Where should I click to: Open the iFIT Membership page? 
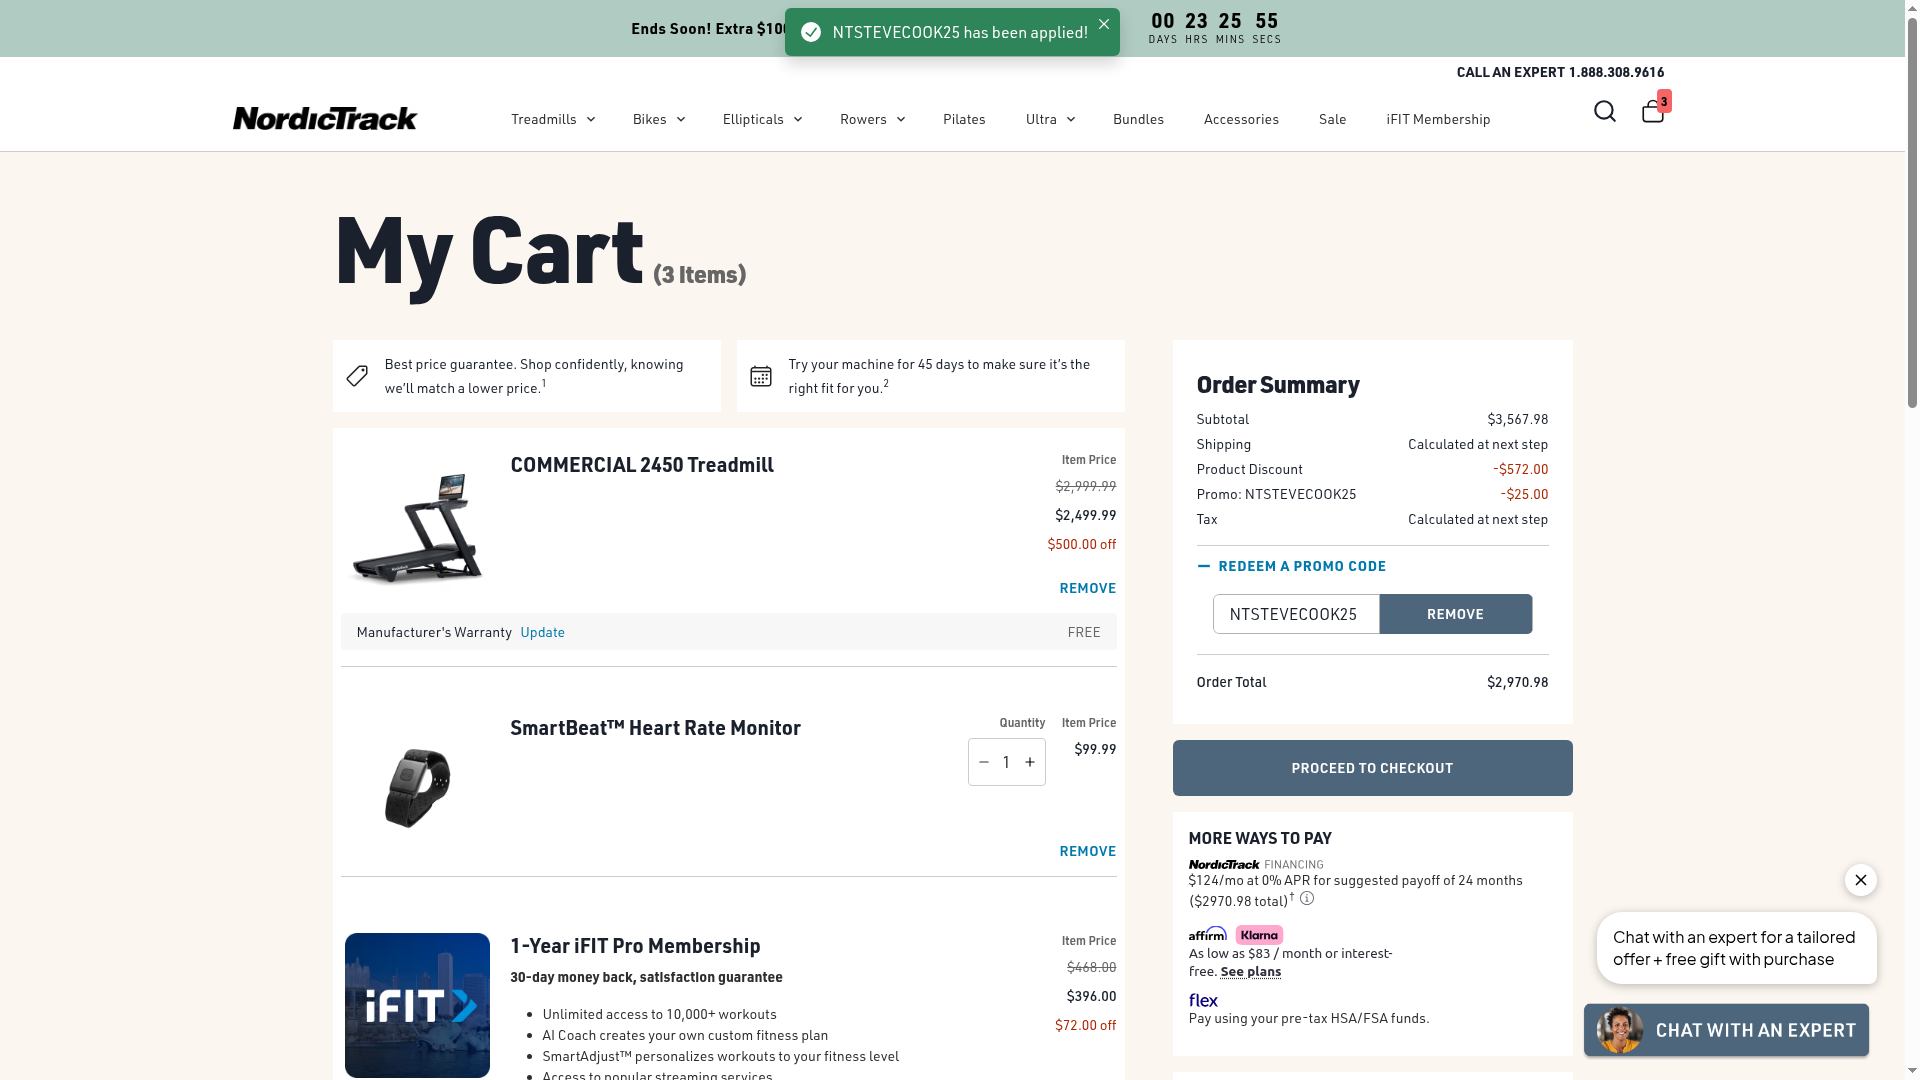tap(1438, 119)
